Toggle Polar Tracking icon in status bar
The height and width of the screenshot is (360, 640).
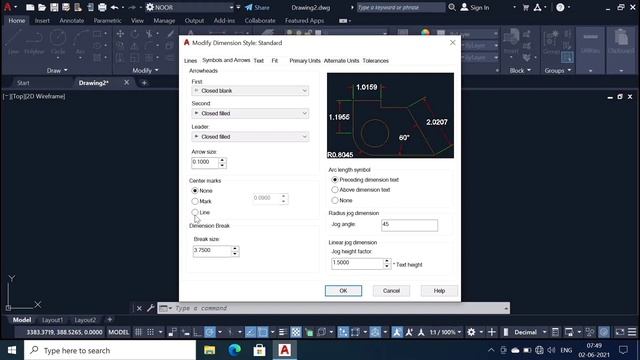click(x=210, y=332)
